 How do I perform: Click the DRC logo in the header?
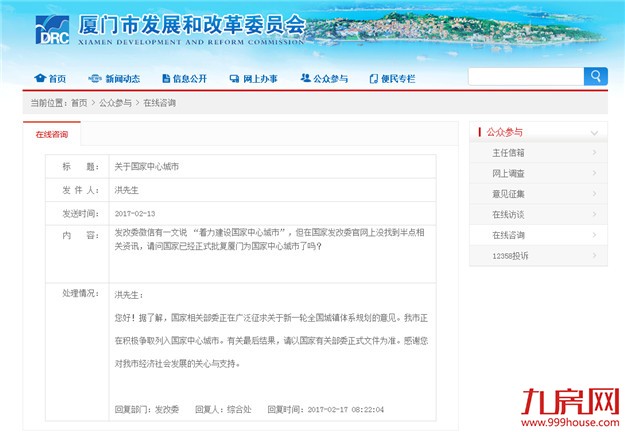pyautogui.click(x=52, y=29)
